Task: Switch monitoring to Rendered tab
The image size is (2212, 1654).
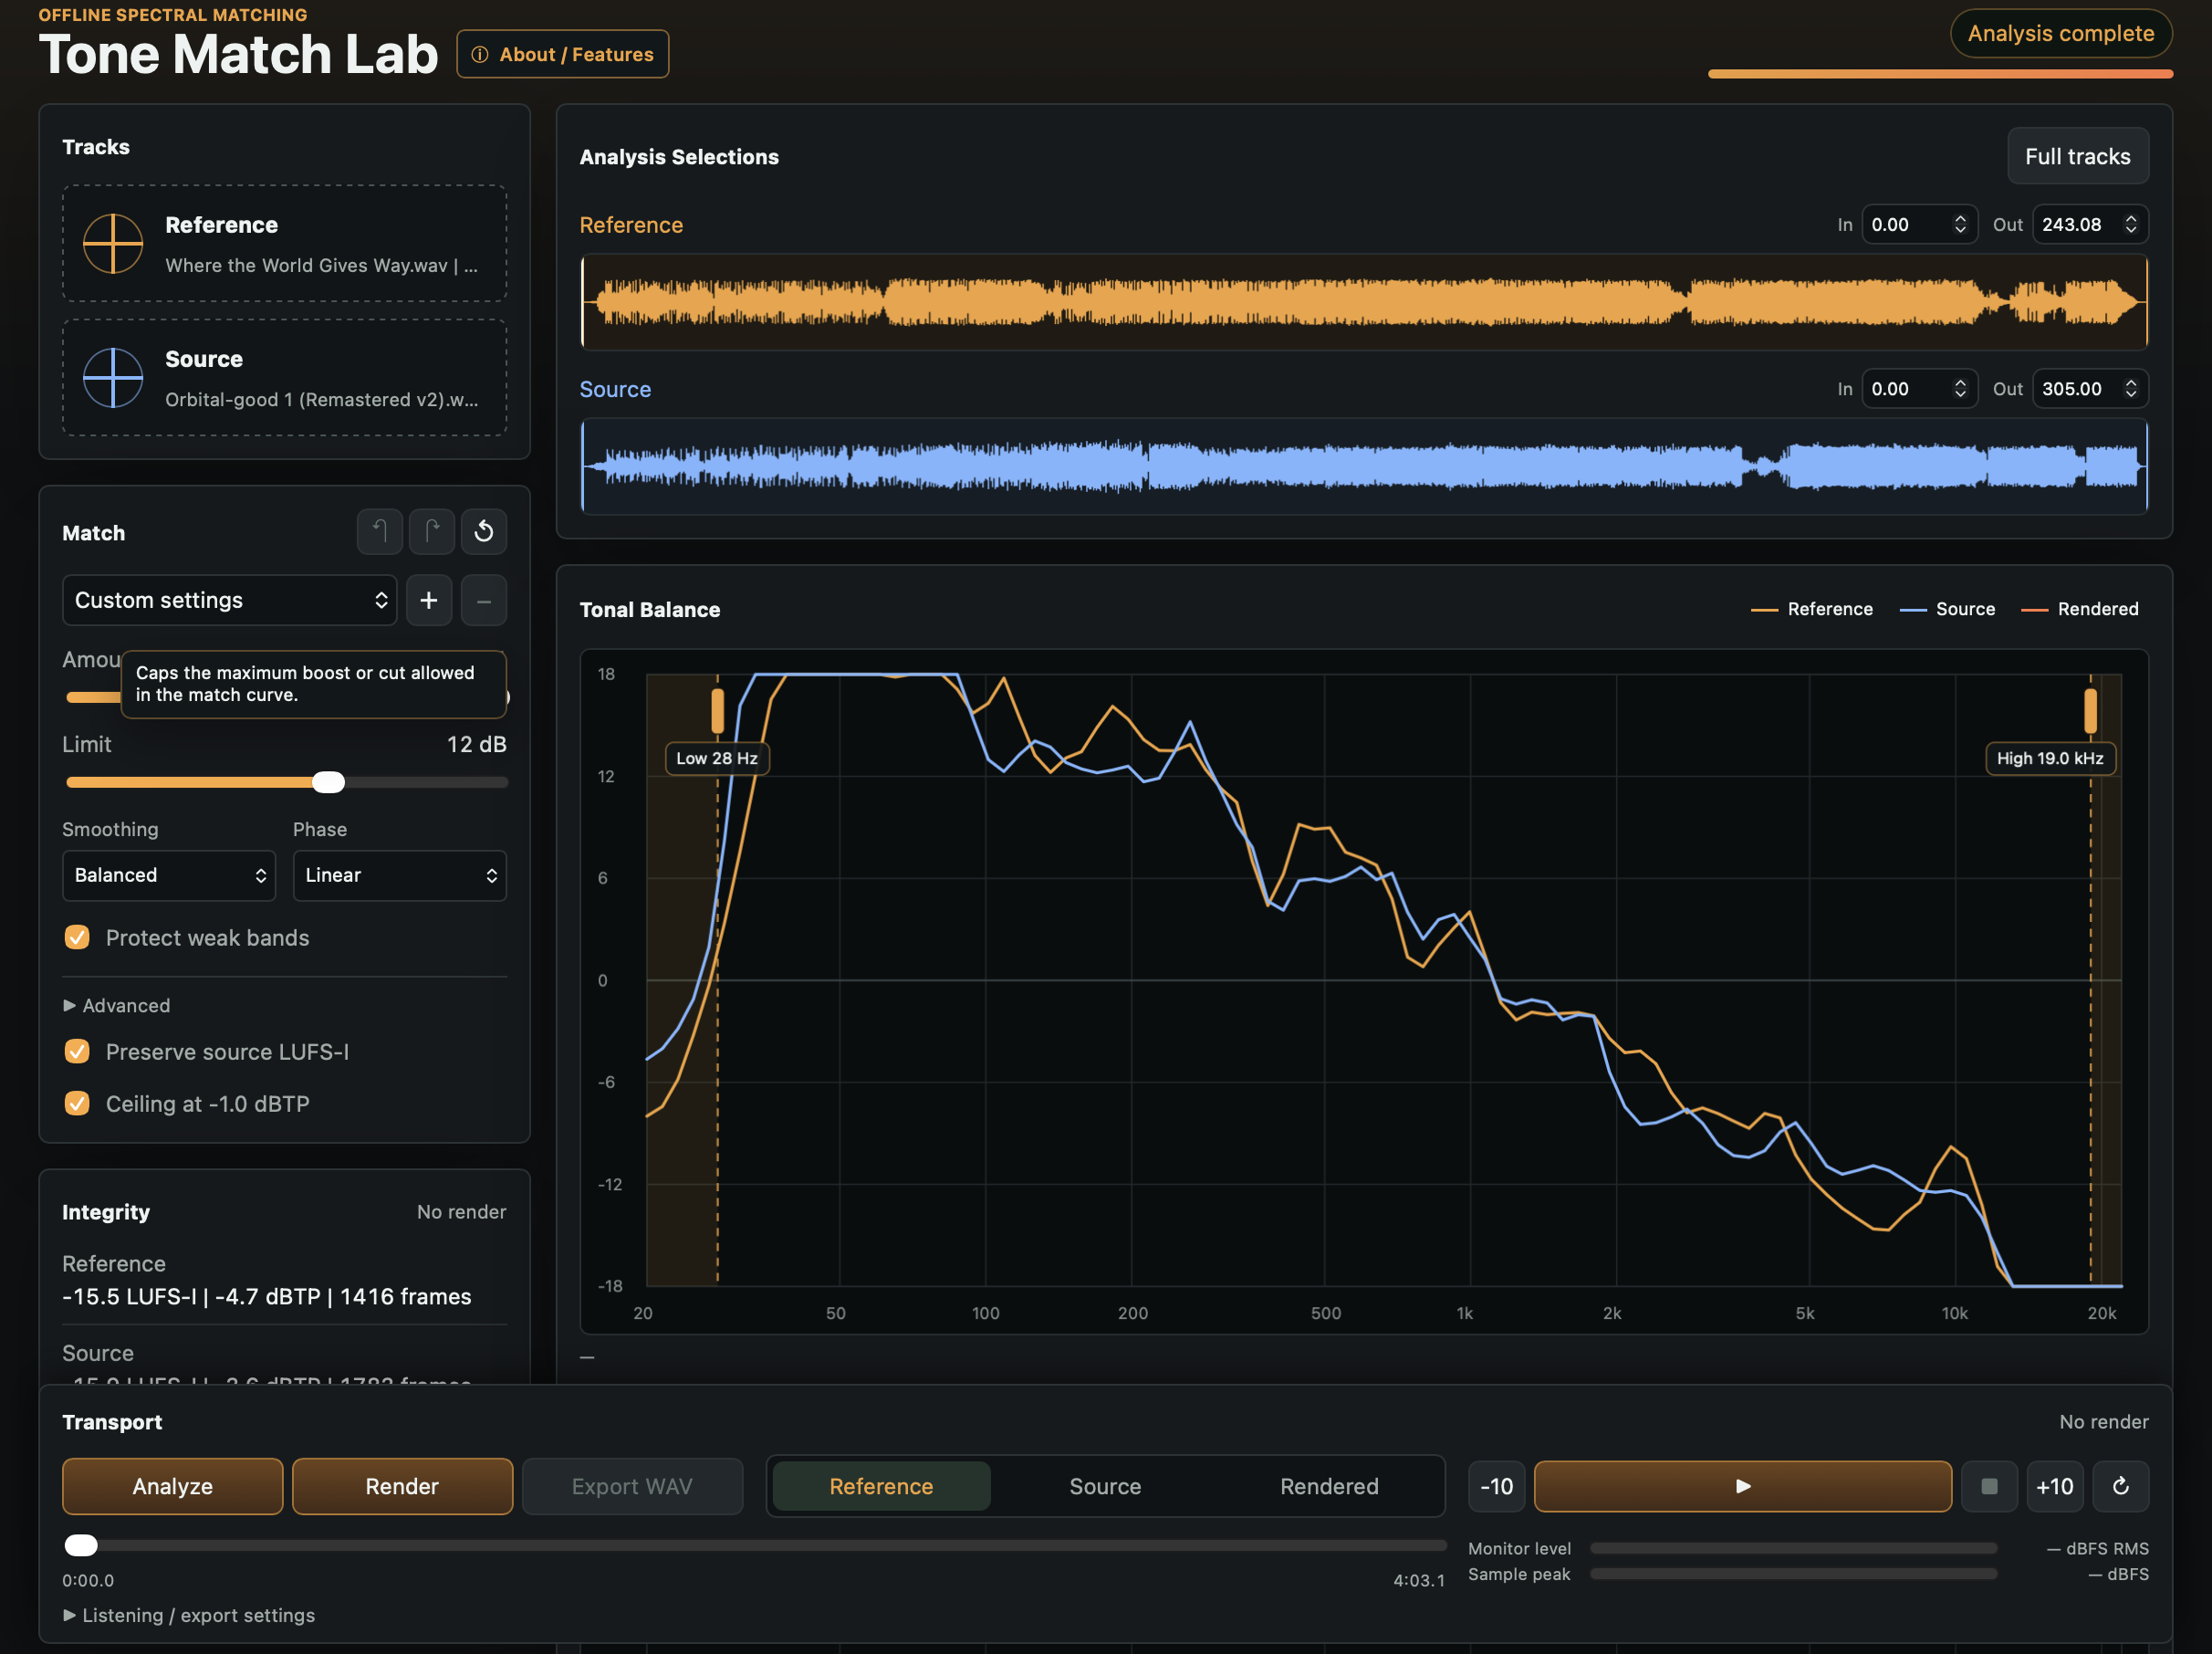Action: click(x=1329, y=1486)
